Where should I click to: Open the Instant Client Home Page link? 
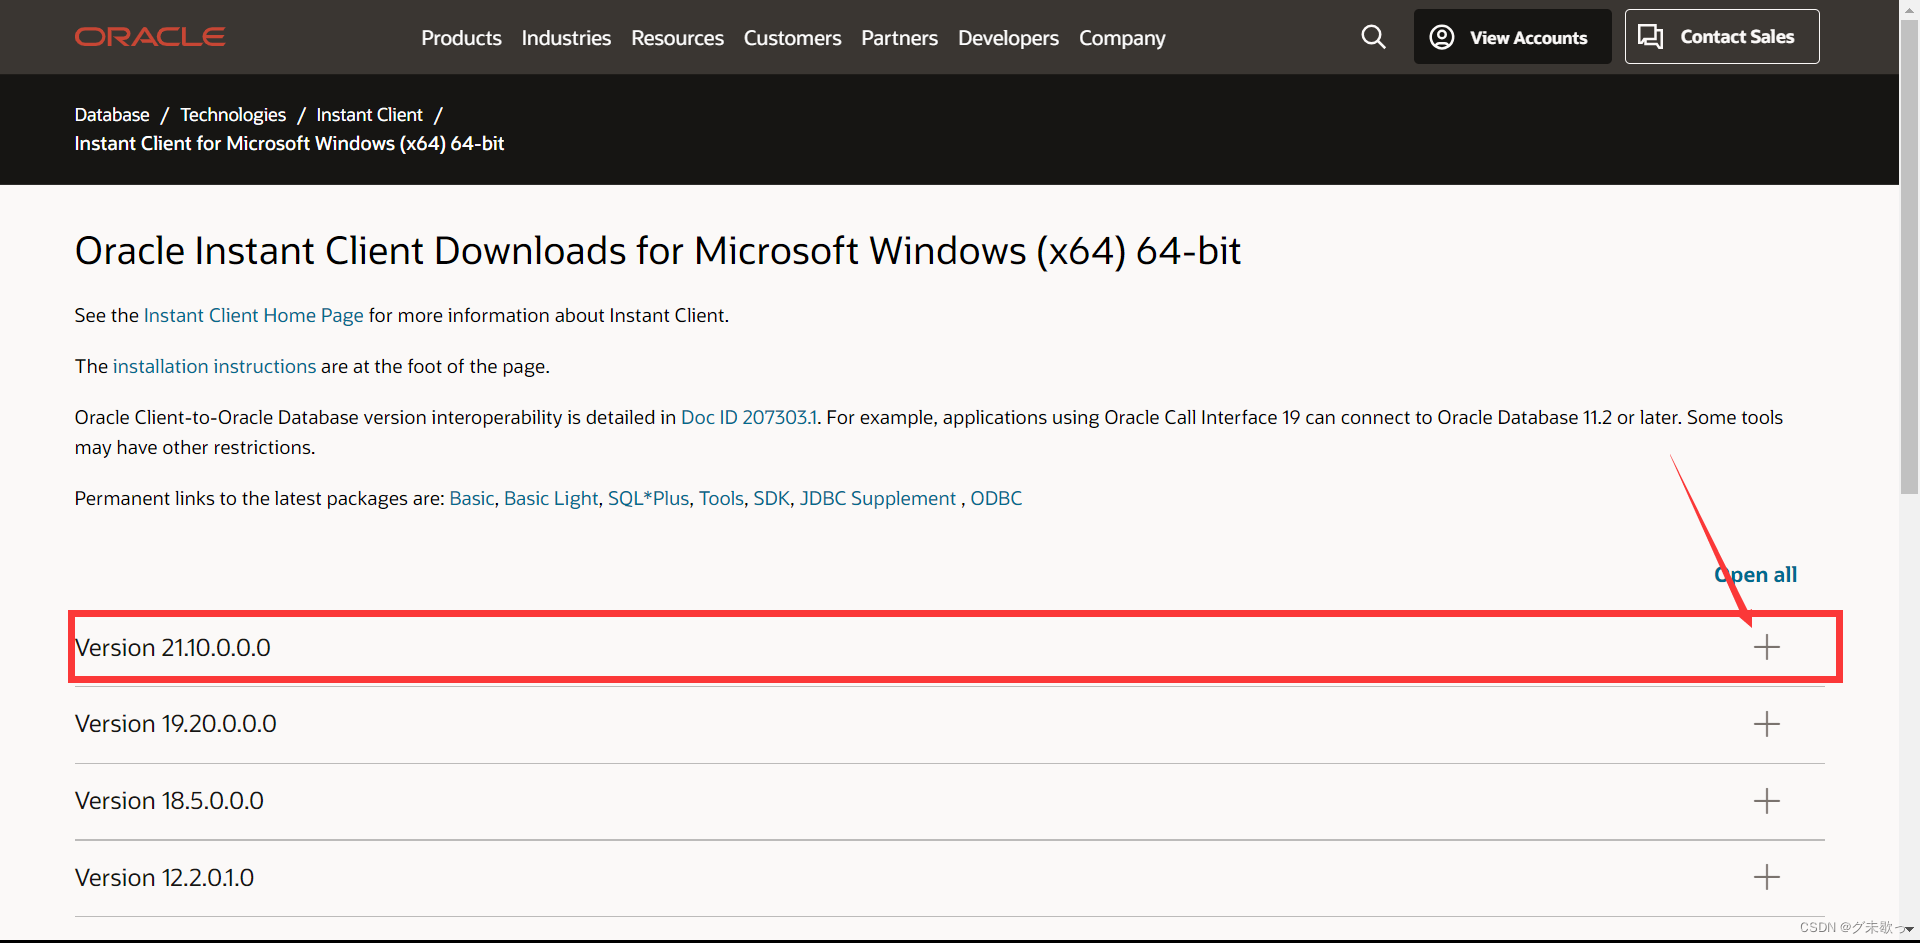click(252, 315)
